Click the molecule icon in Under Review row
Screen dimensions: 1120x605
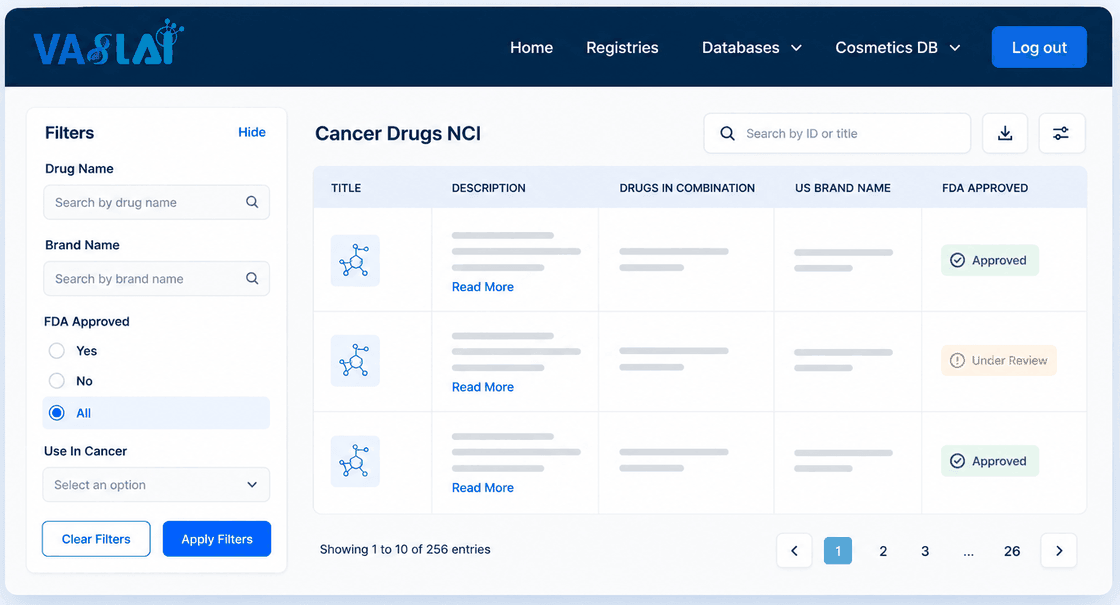(x=355, y=361)
